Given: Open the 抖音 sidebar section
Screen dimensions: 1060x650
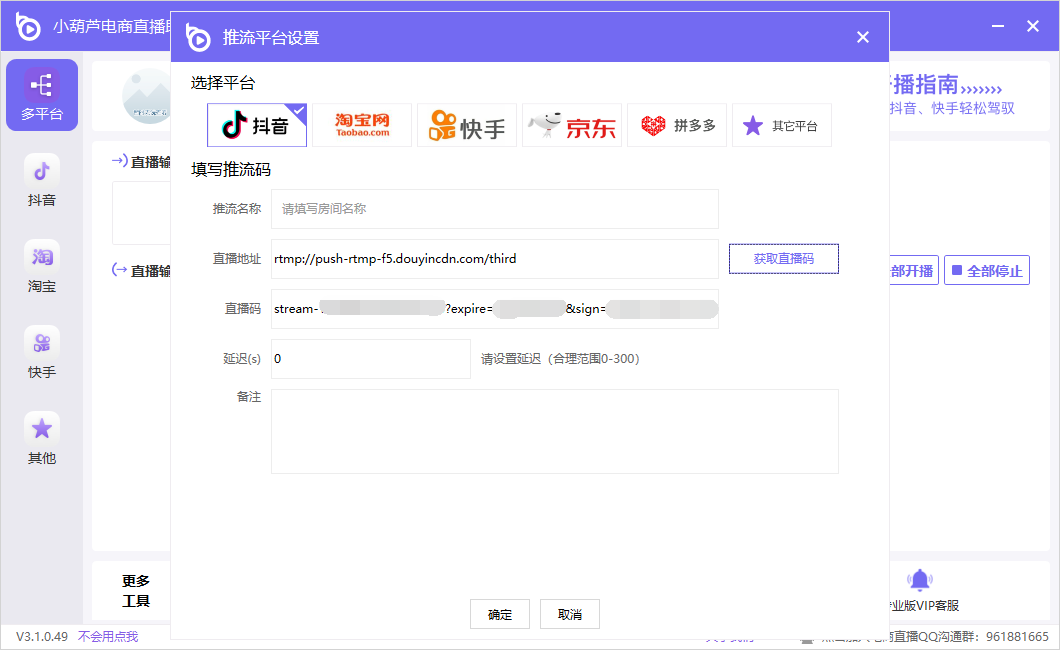Looking at the screenshot, I should [42, 181].
